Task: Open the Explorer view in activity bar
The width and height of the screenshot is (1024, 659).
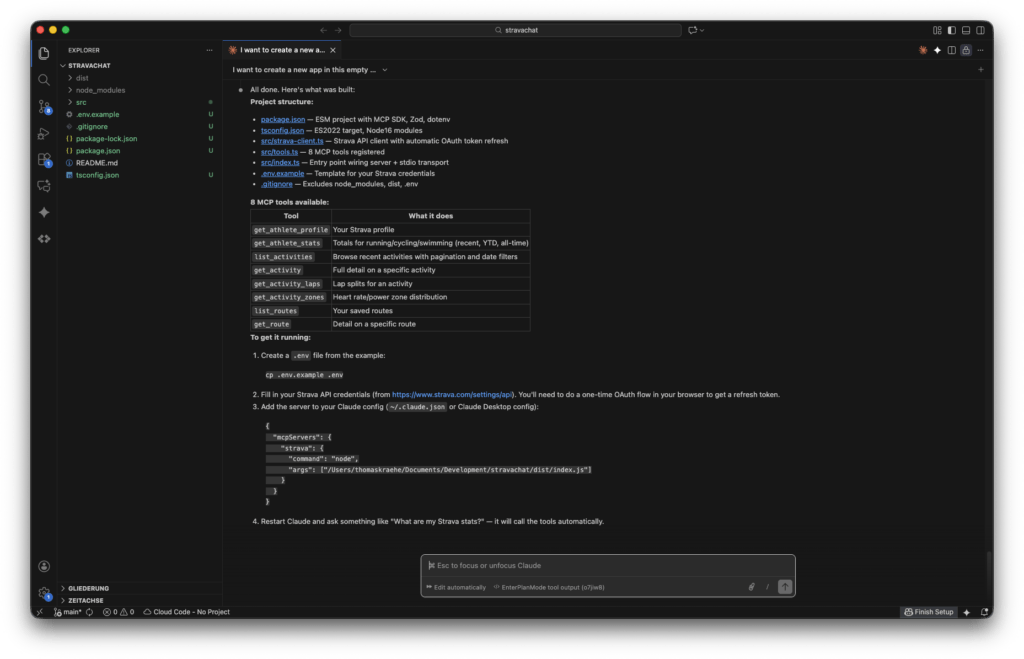Action: point(44,53)
